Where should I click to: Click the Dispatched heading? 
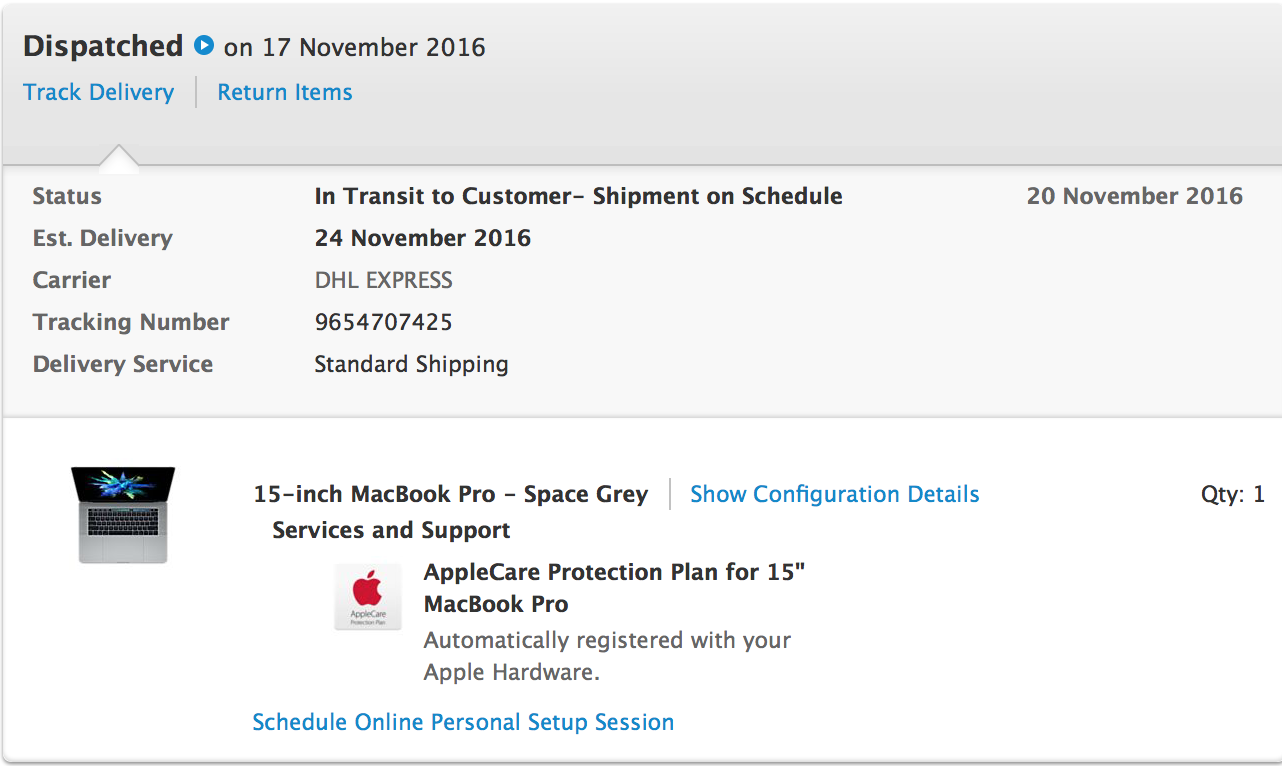click(103, 46)
